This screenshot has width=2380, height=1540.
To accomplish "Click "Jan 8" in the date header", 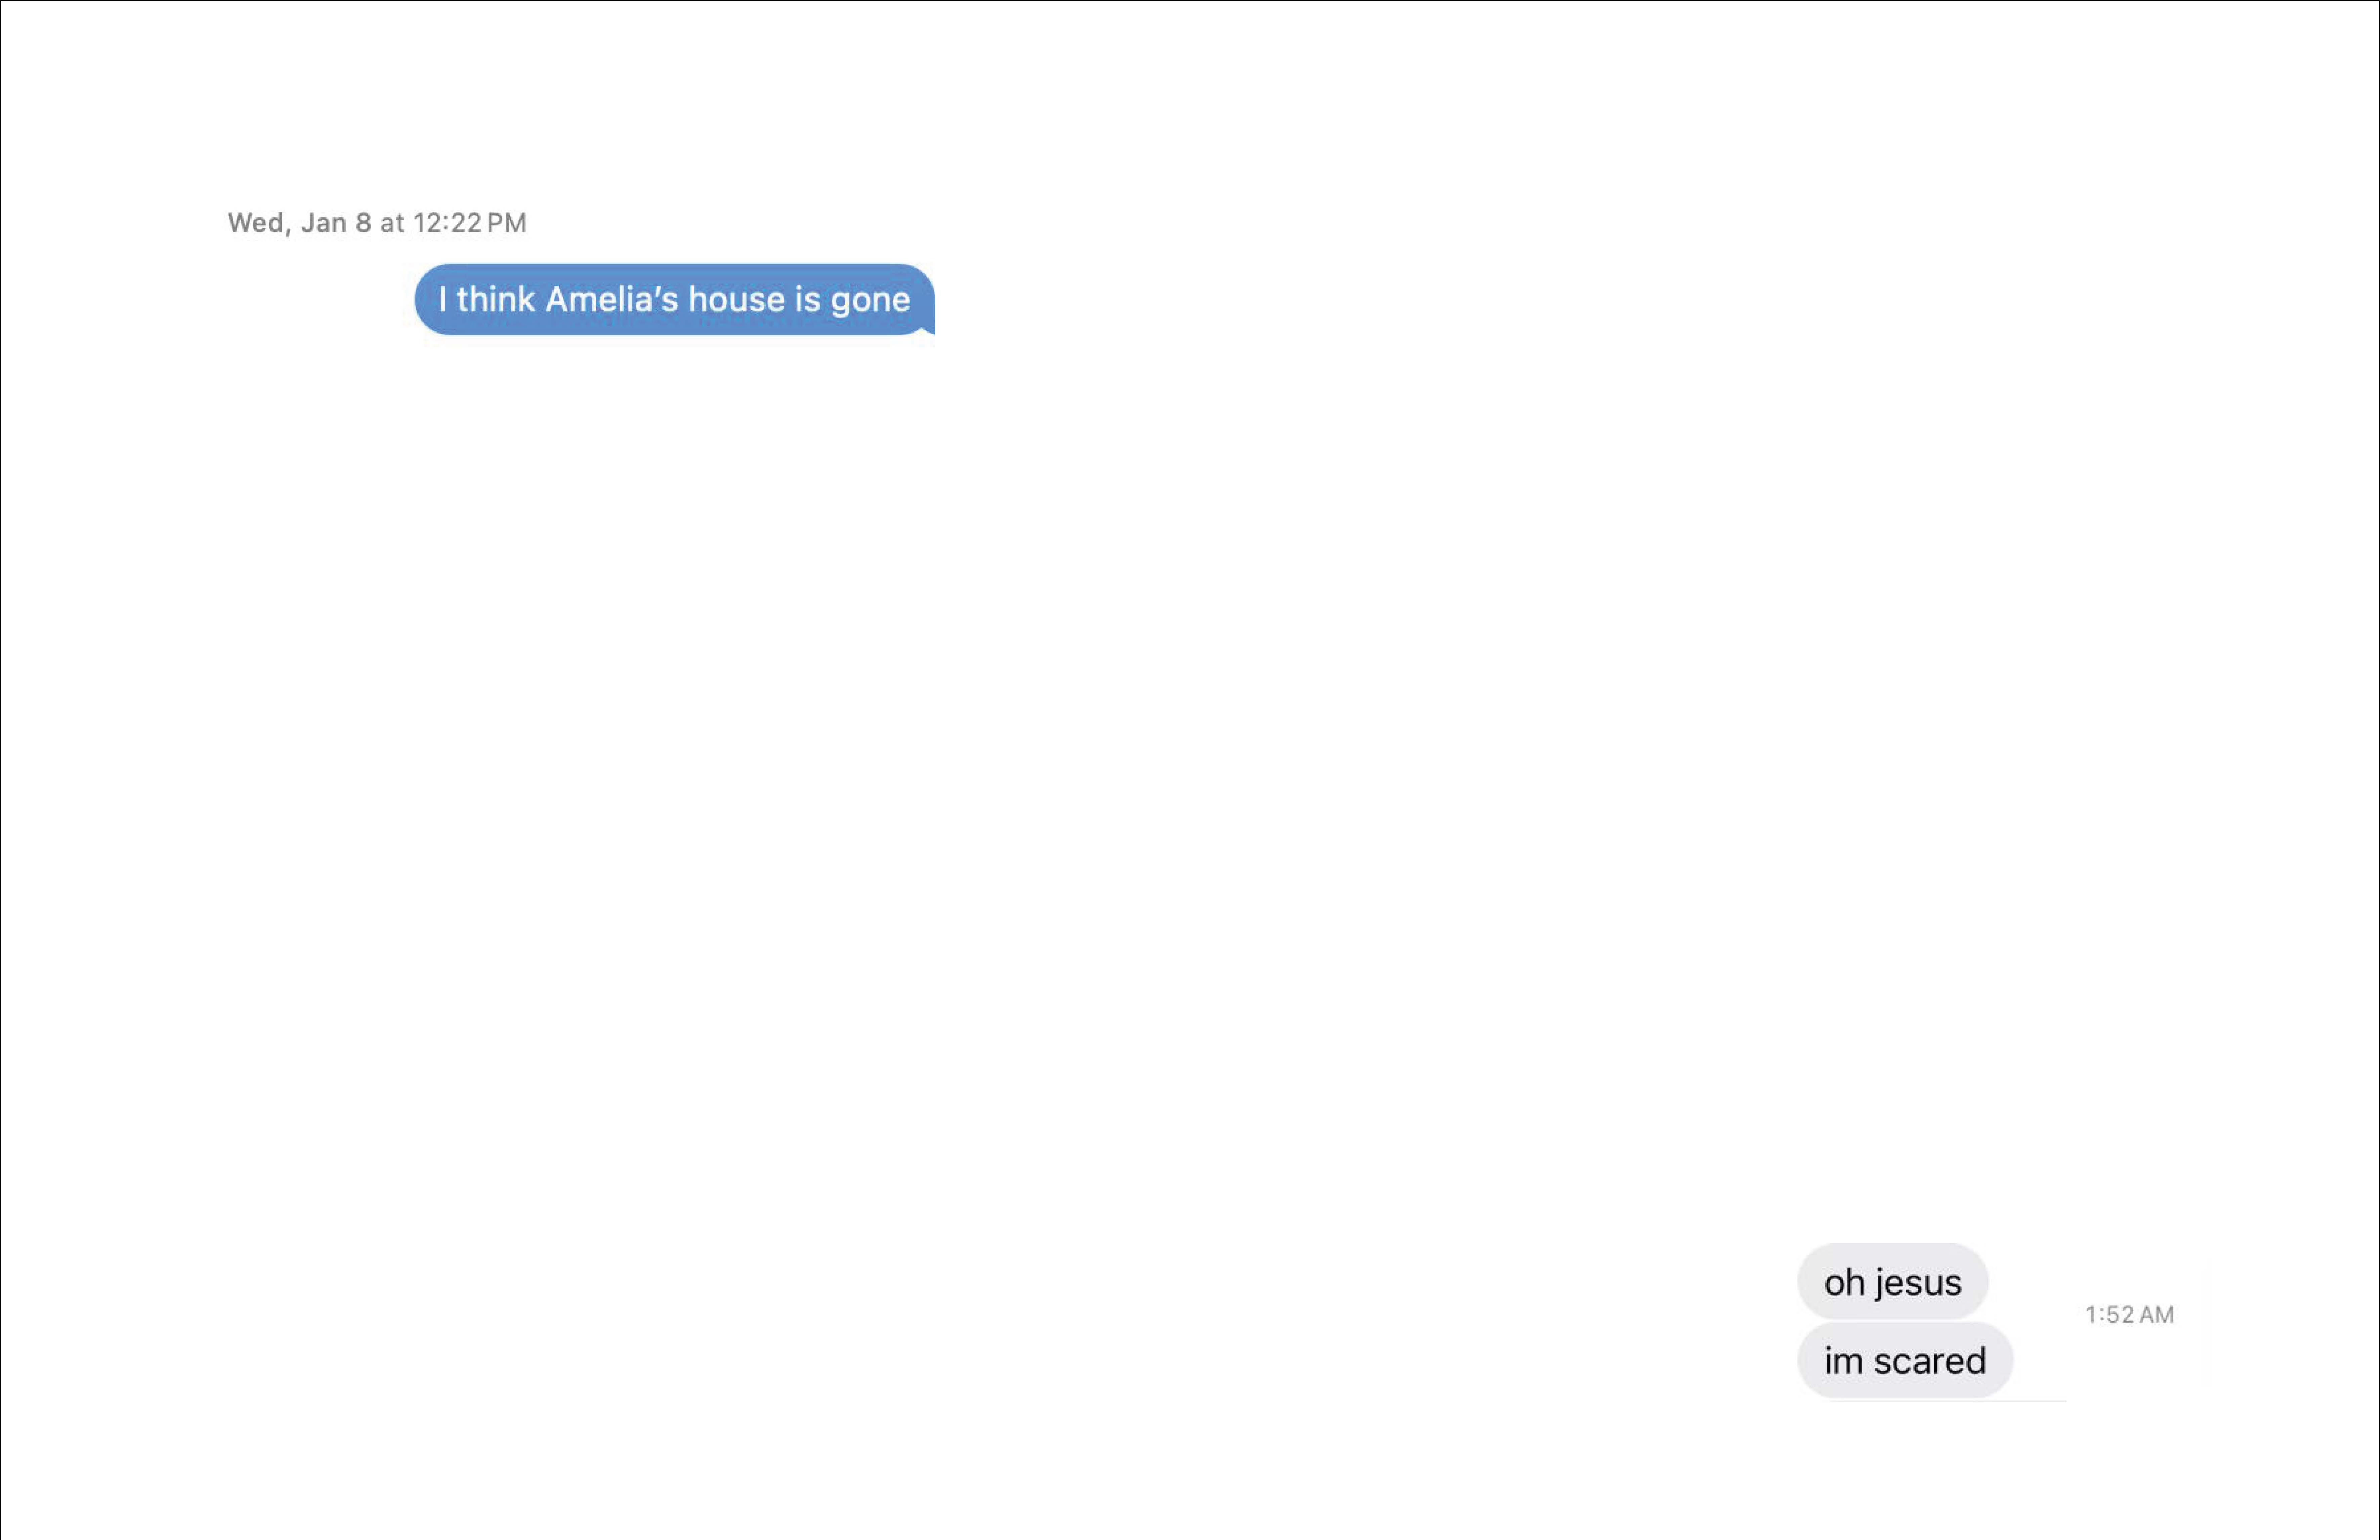I will (x=336, y=222).
